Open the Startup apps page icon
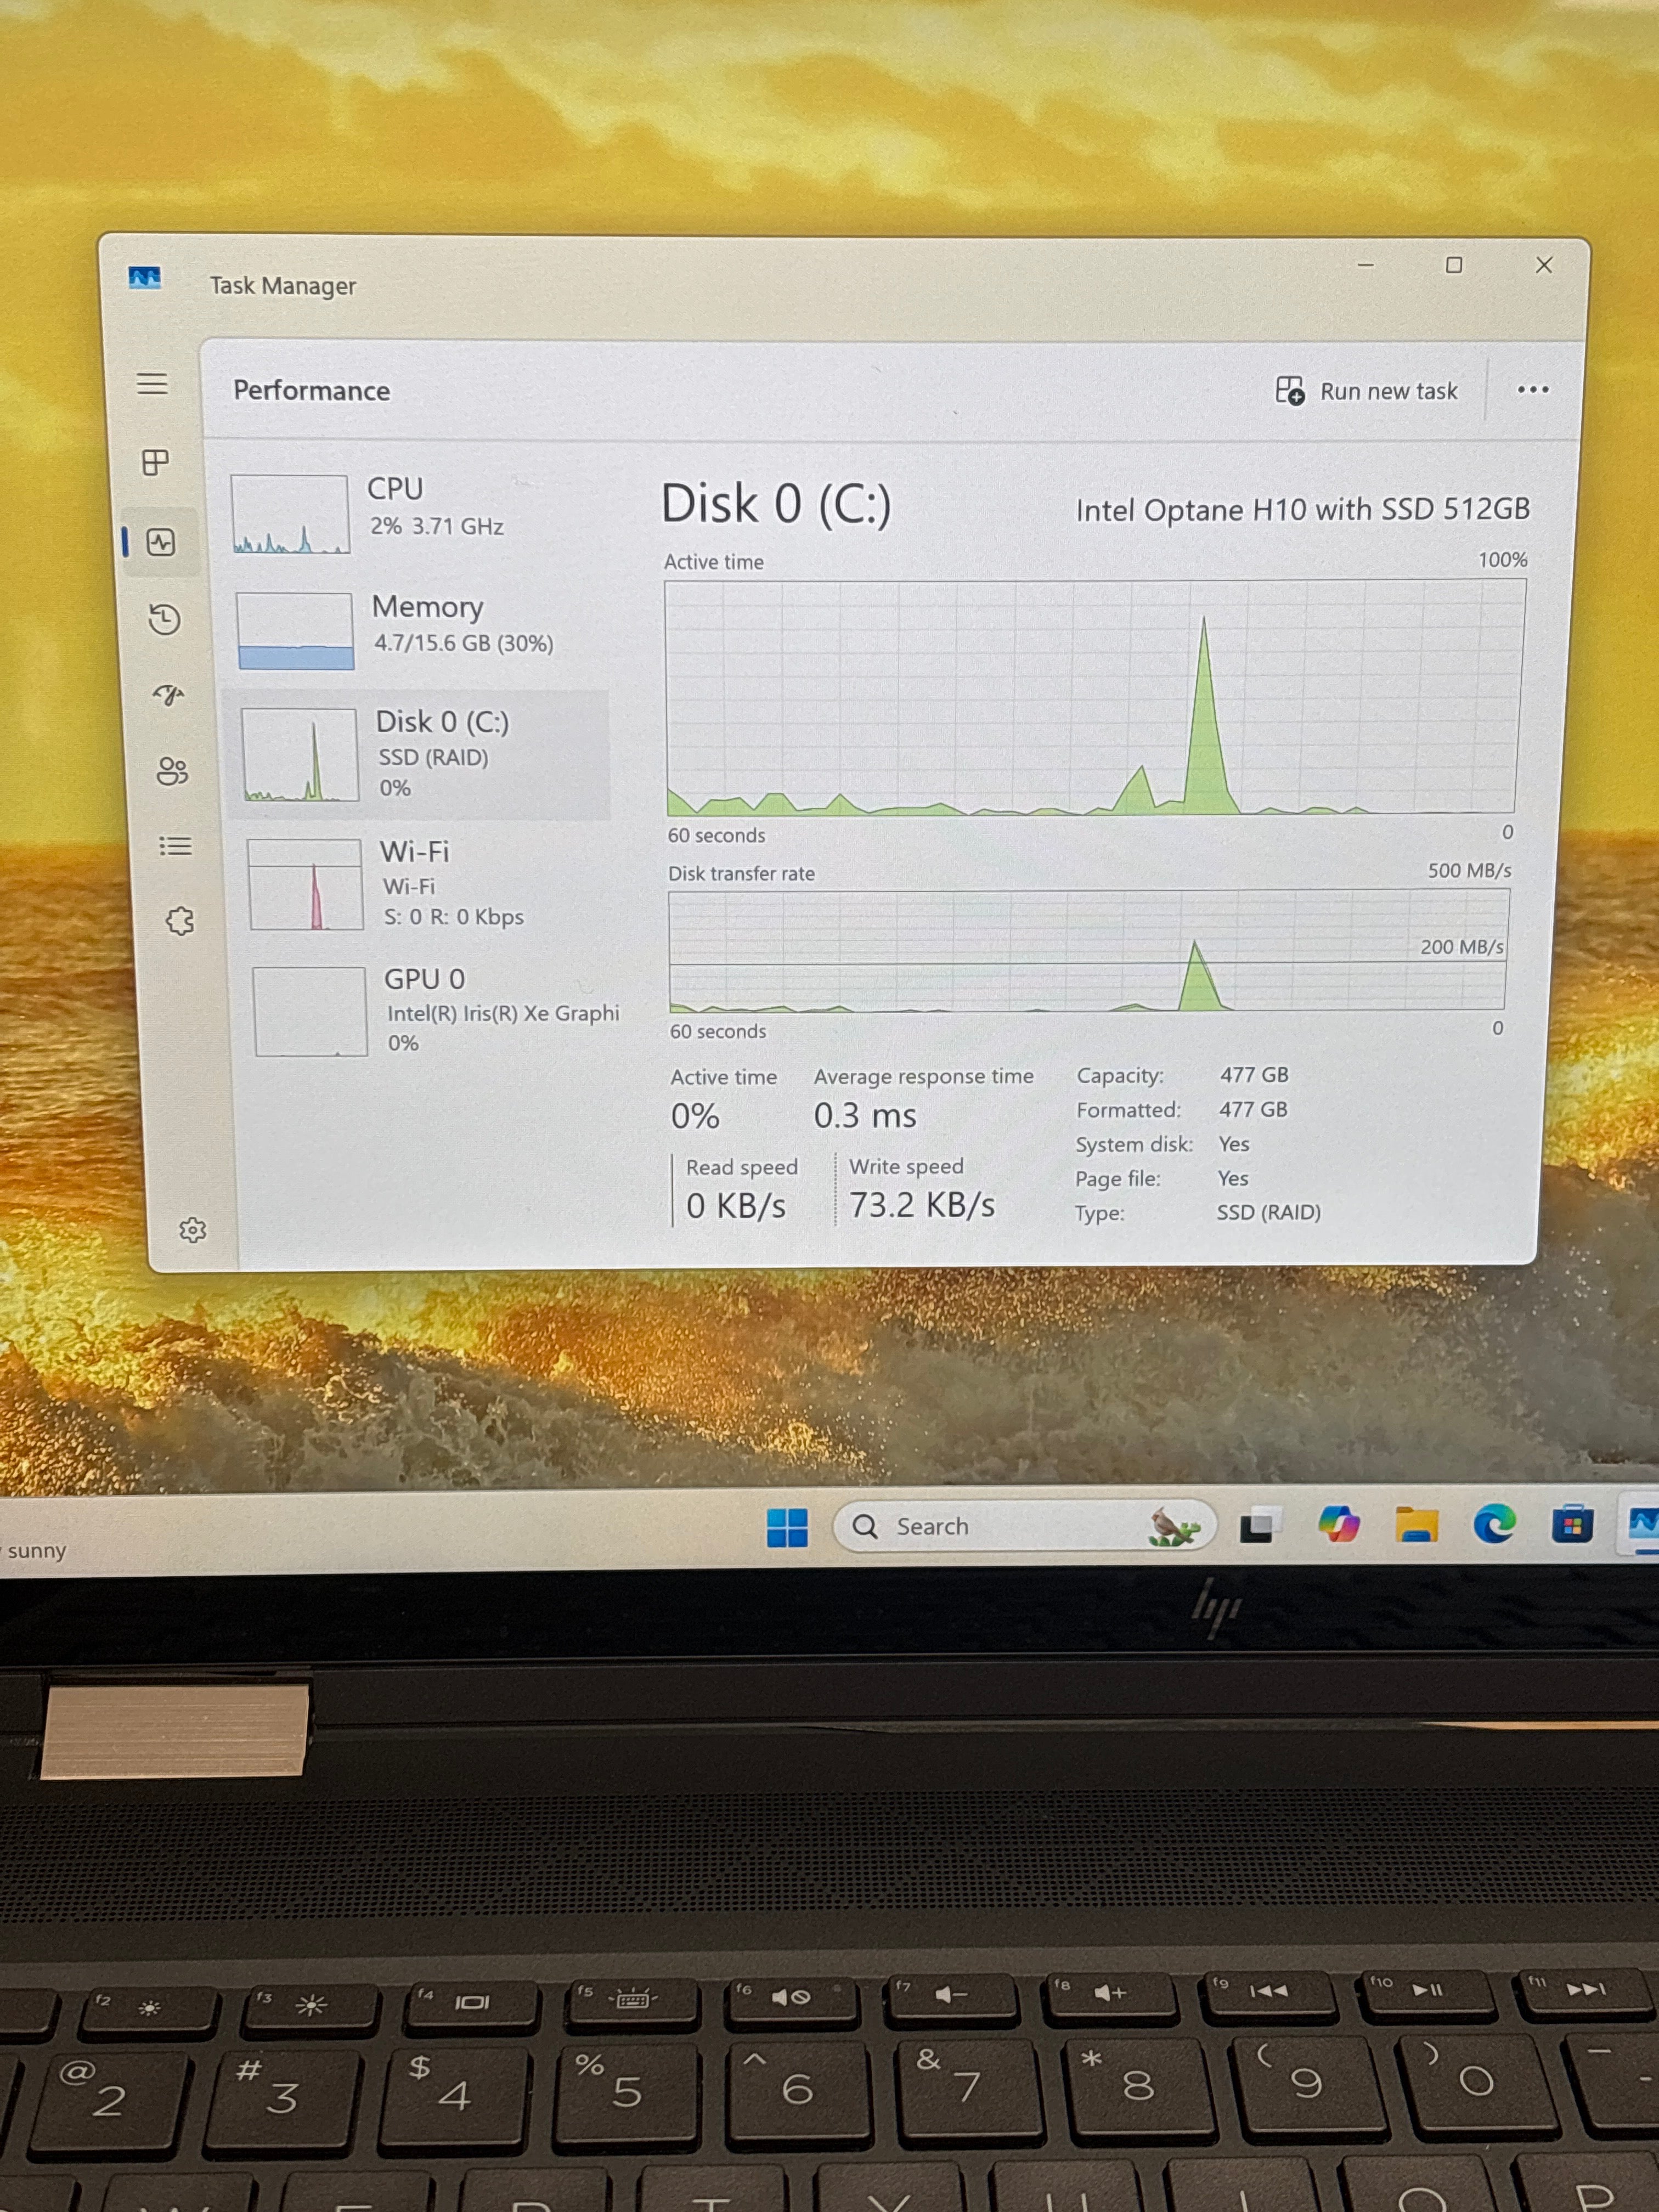Viewport: 1659px width, 2212px height. point(168,694)
